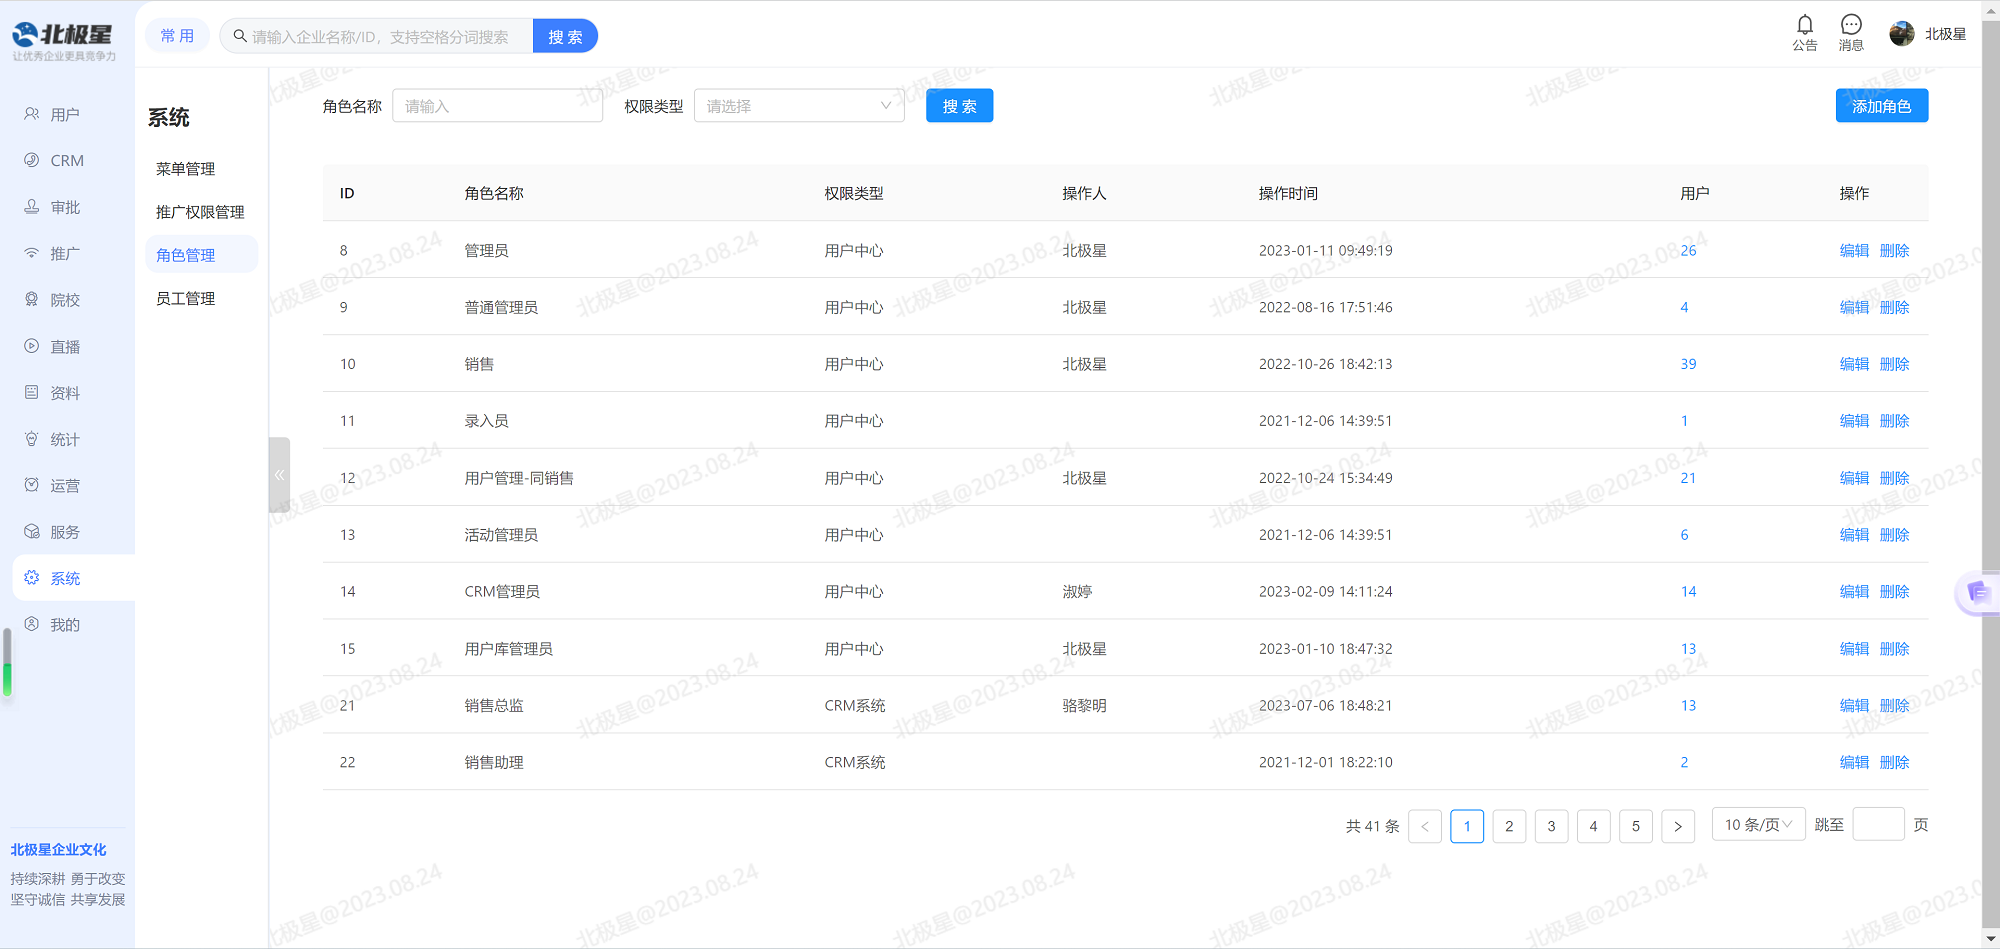Open the 公告 bell notifications icon
2000x949 pixels.
[x=1804, y=25]
